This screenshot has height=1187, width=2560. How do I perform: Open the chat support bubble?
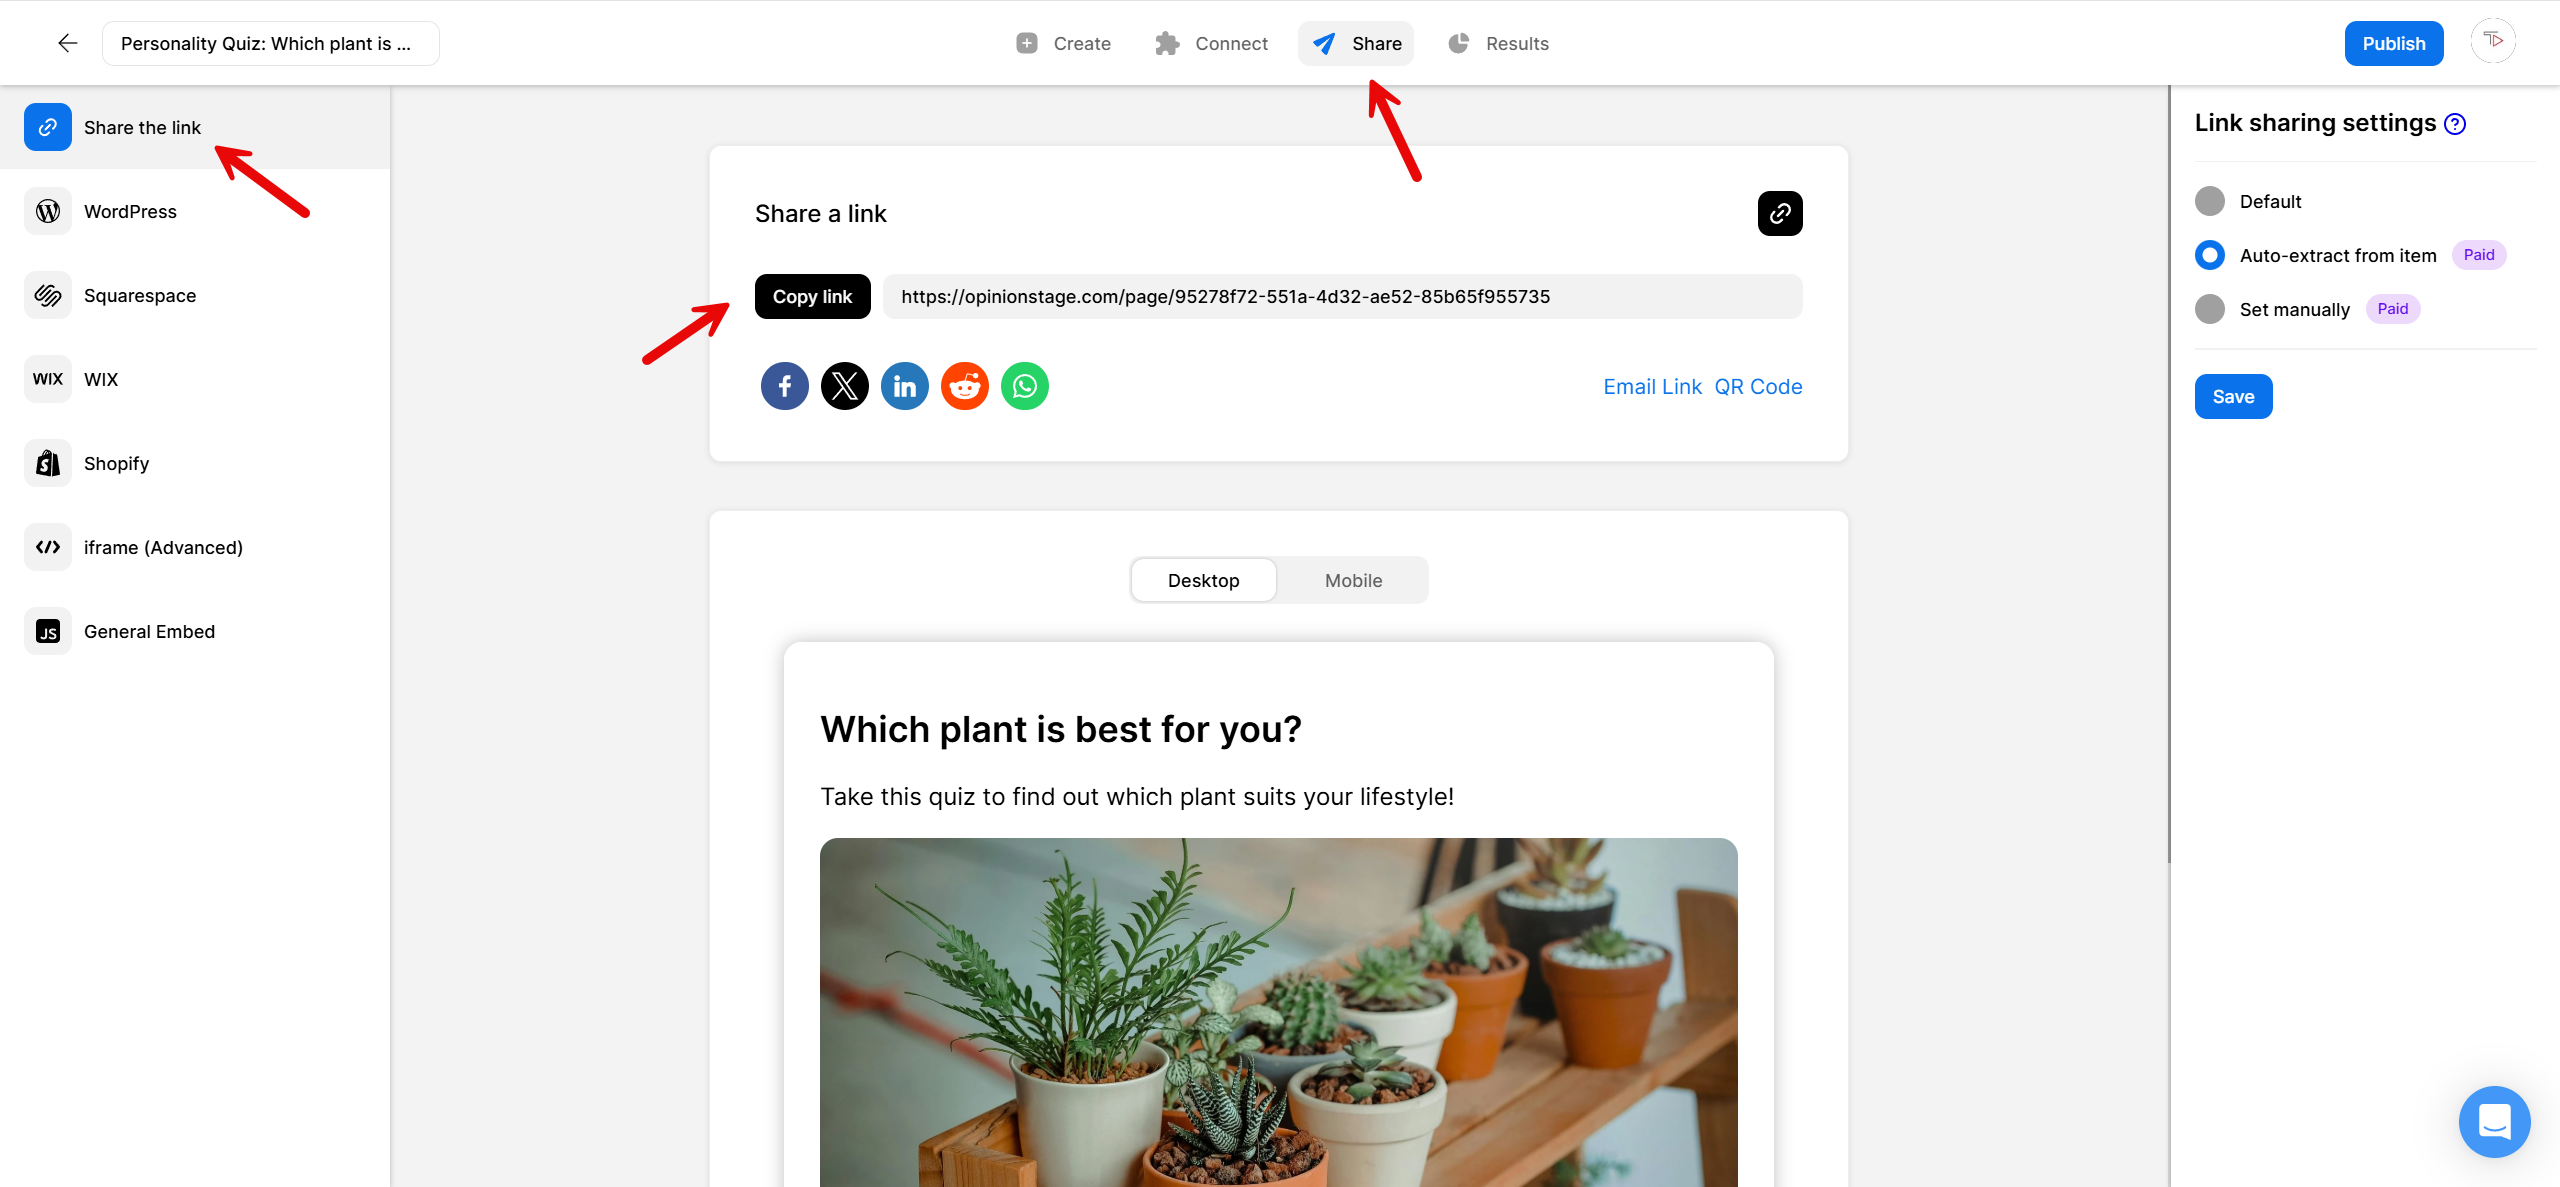pos(2495,1122)
